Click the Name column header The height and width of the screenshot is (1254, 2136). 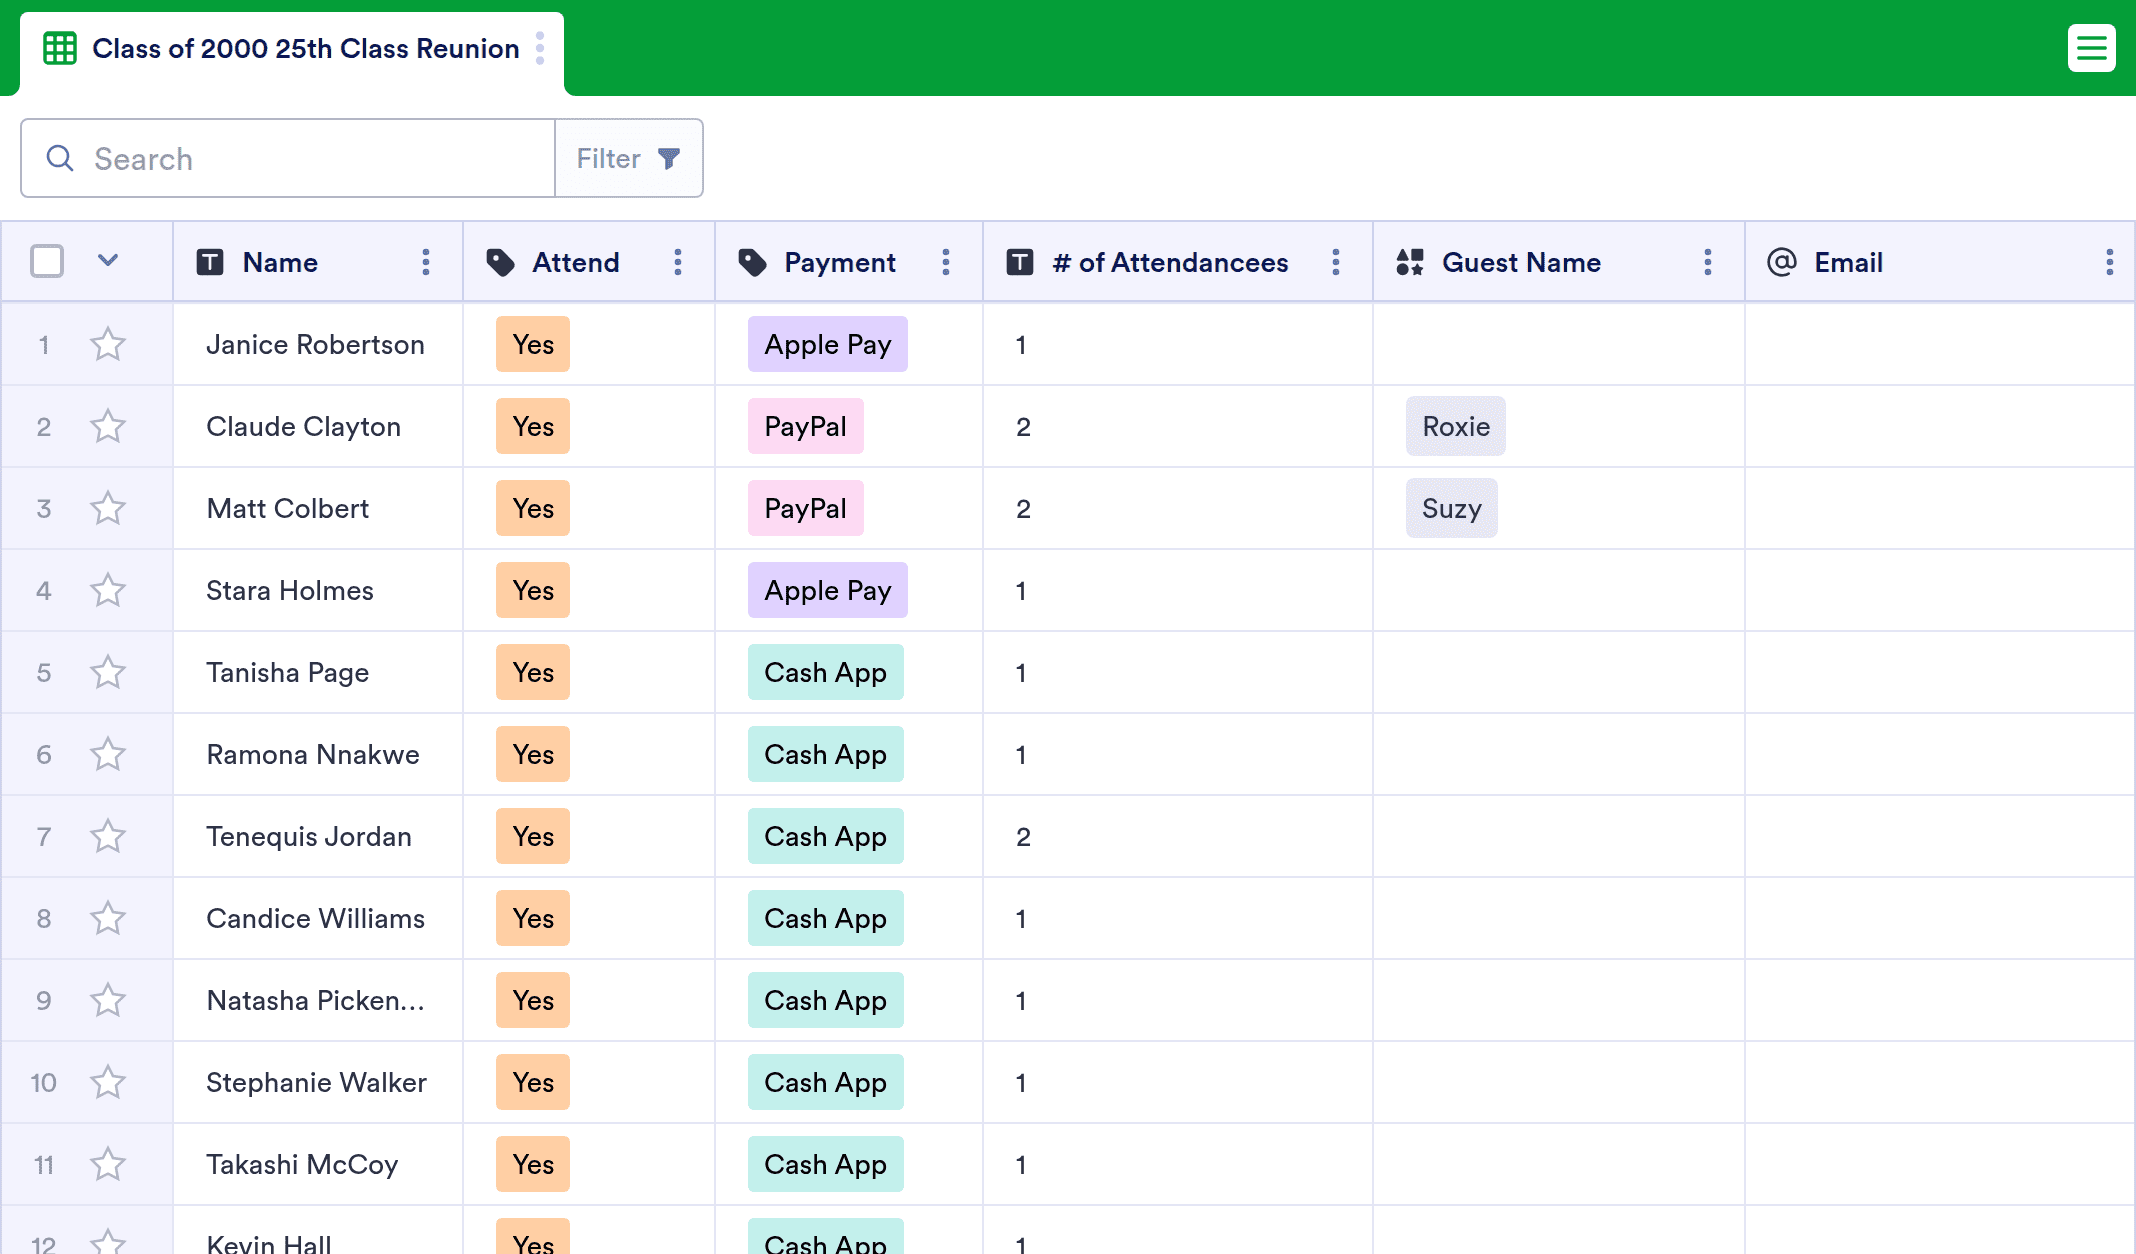318,262
